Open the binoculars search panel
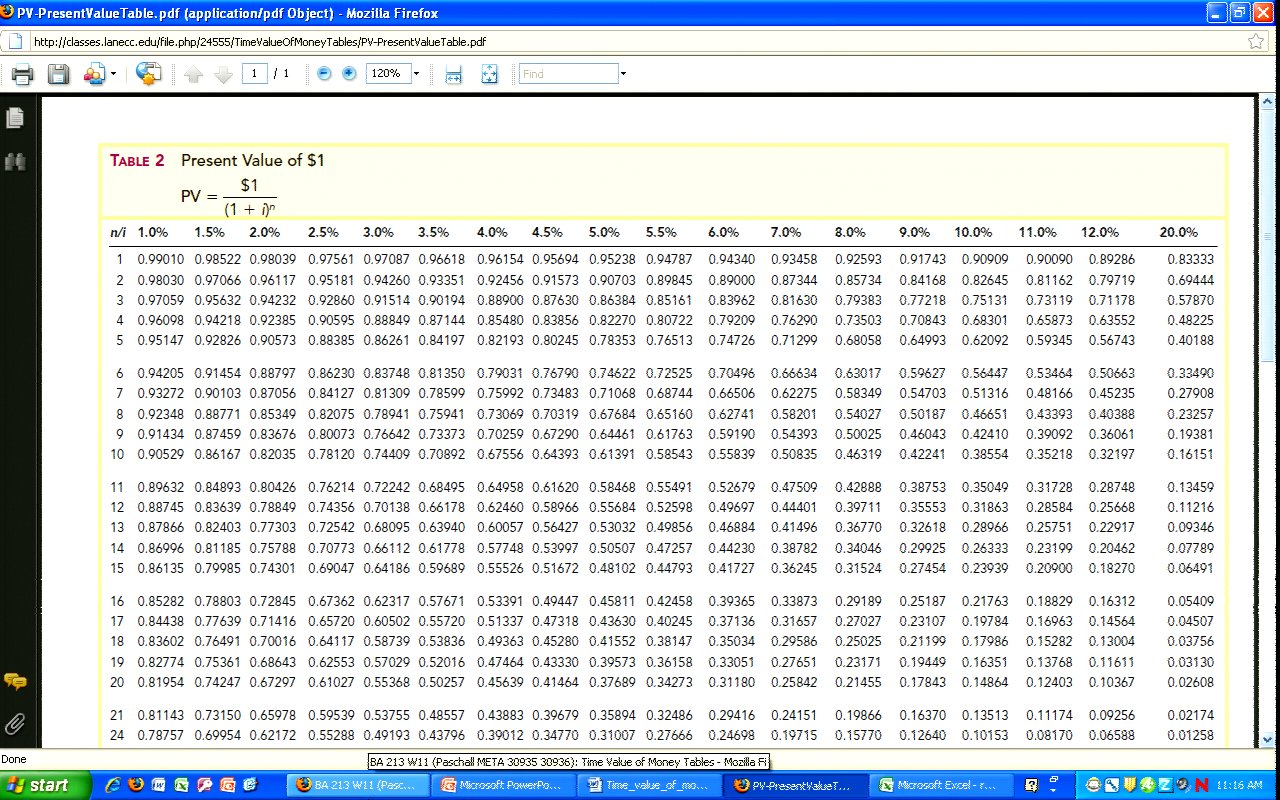The width and height of the screenshot is (1280, 800). coord(15,161)
